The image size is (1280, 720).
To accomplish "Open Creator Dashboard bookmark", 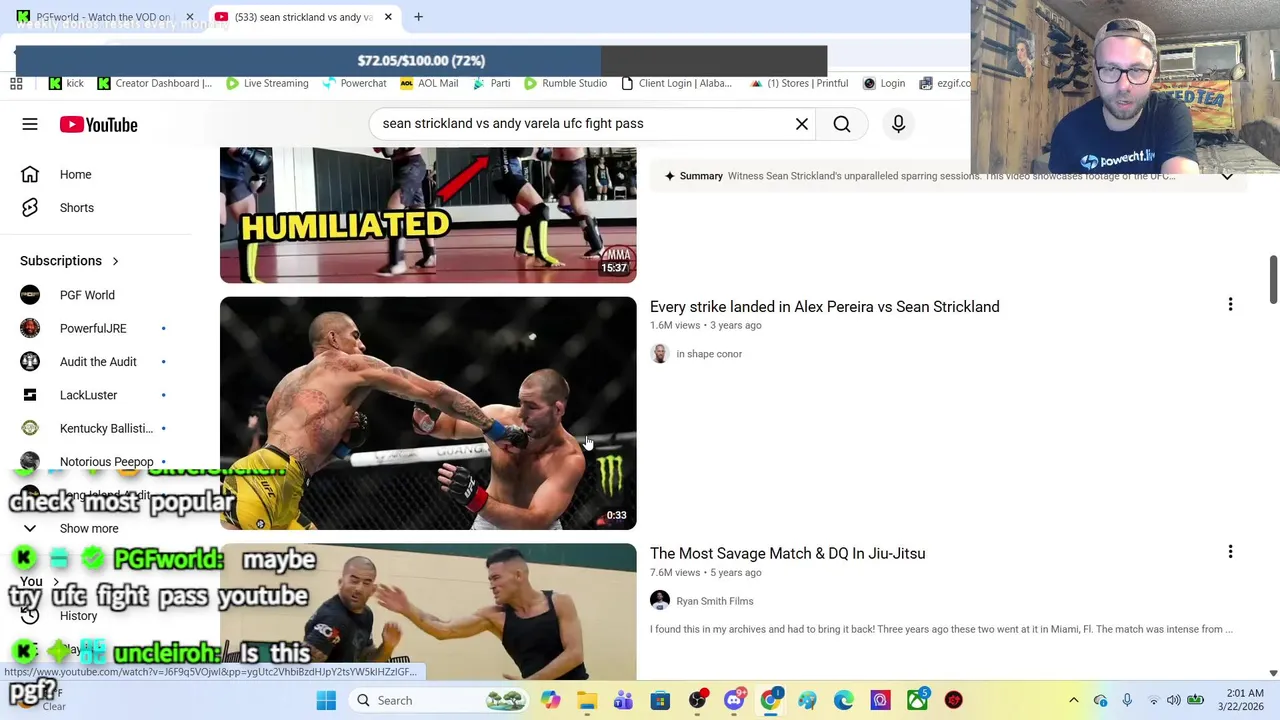I will (x=154, y=83).
